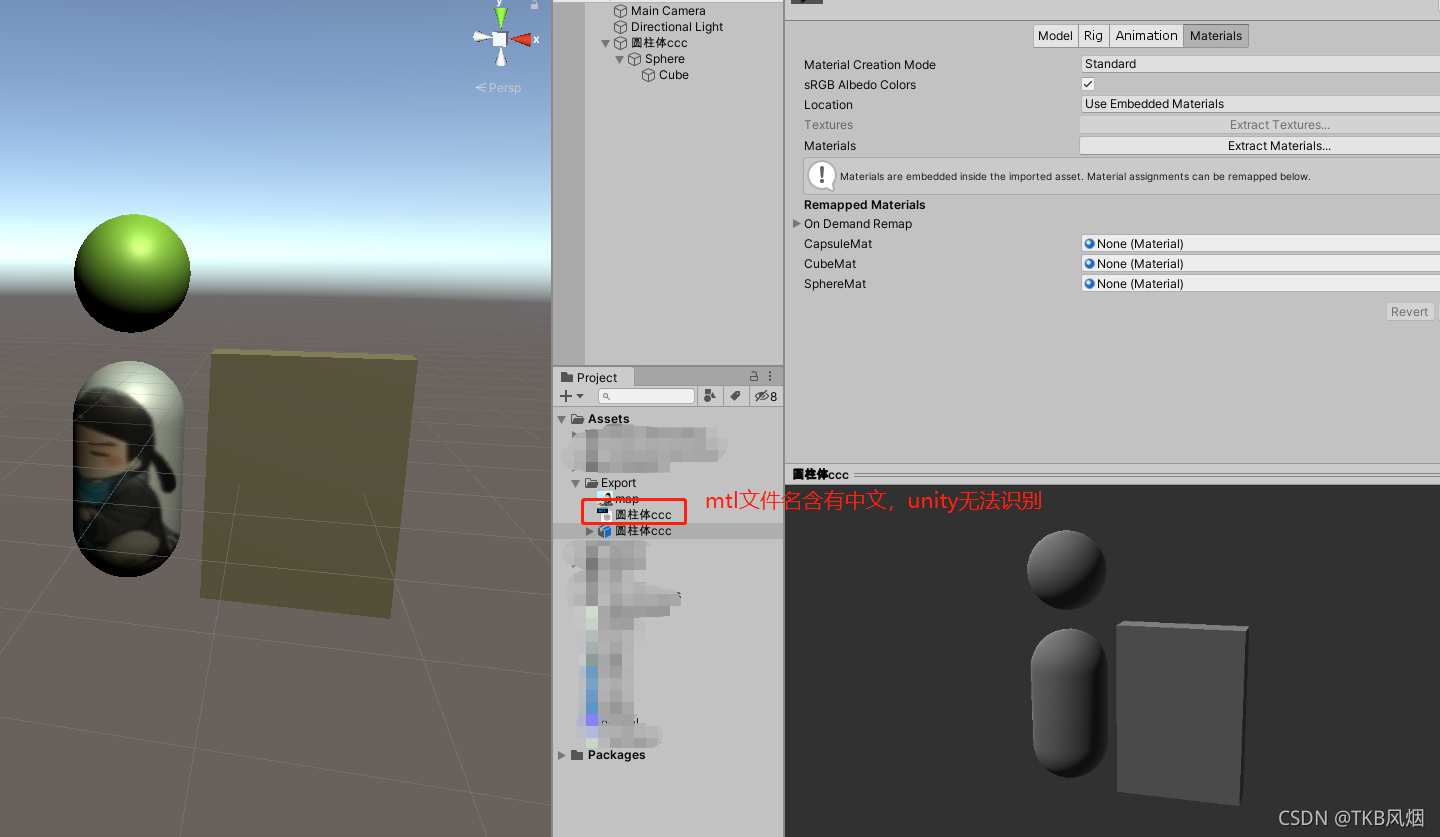1440x837 pixels.
Task: Click the cube icon beside Directional Light
Action: 621,27
